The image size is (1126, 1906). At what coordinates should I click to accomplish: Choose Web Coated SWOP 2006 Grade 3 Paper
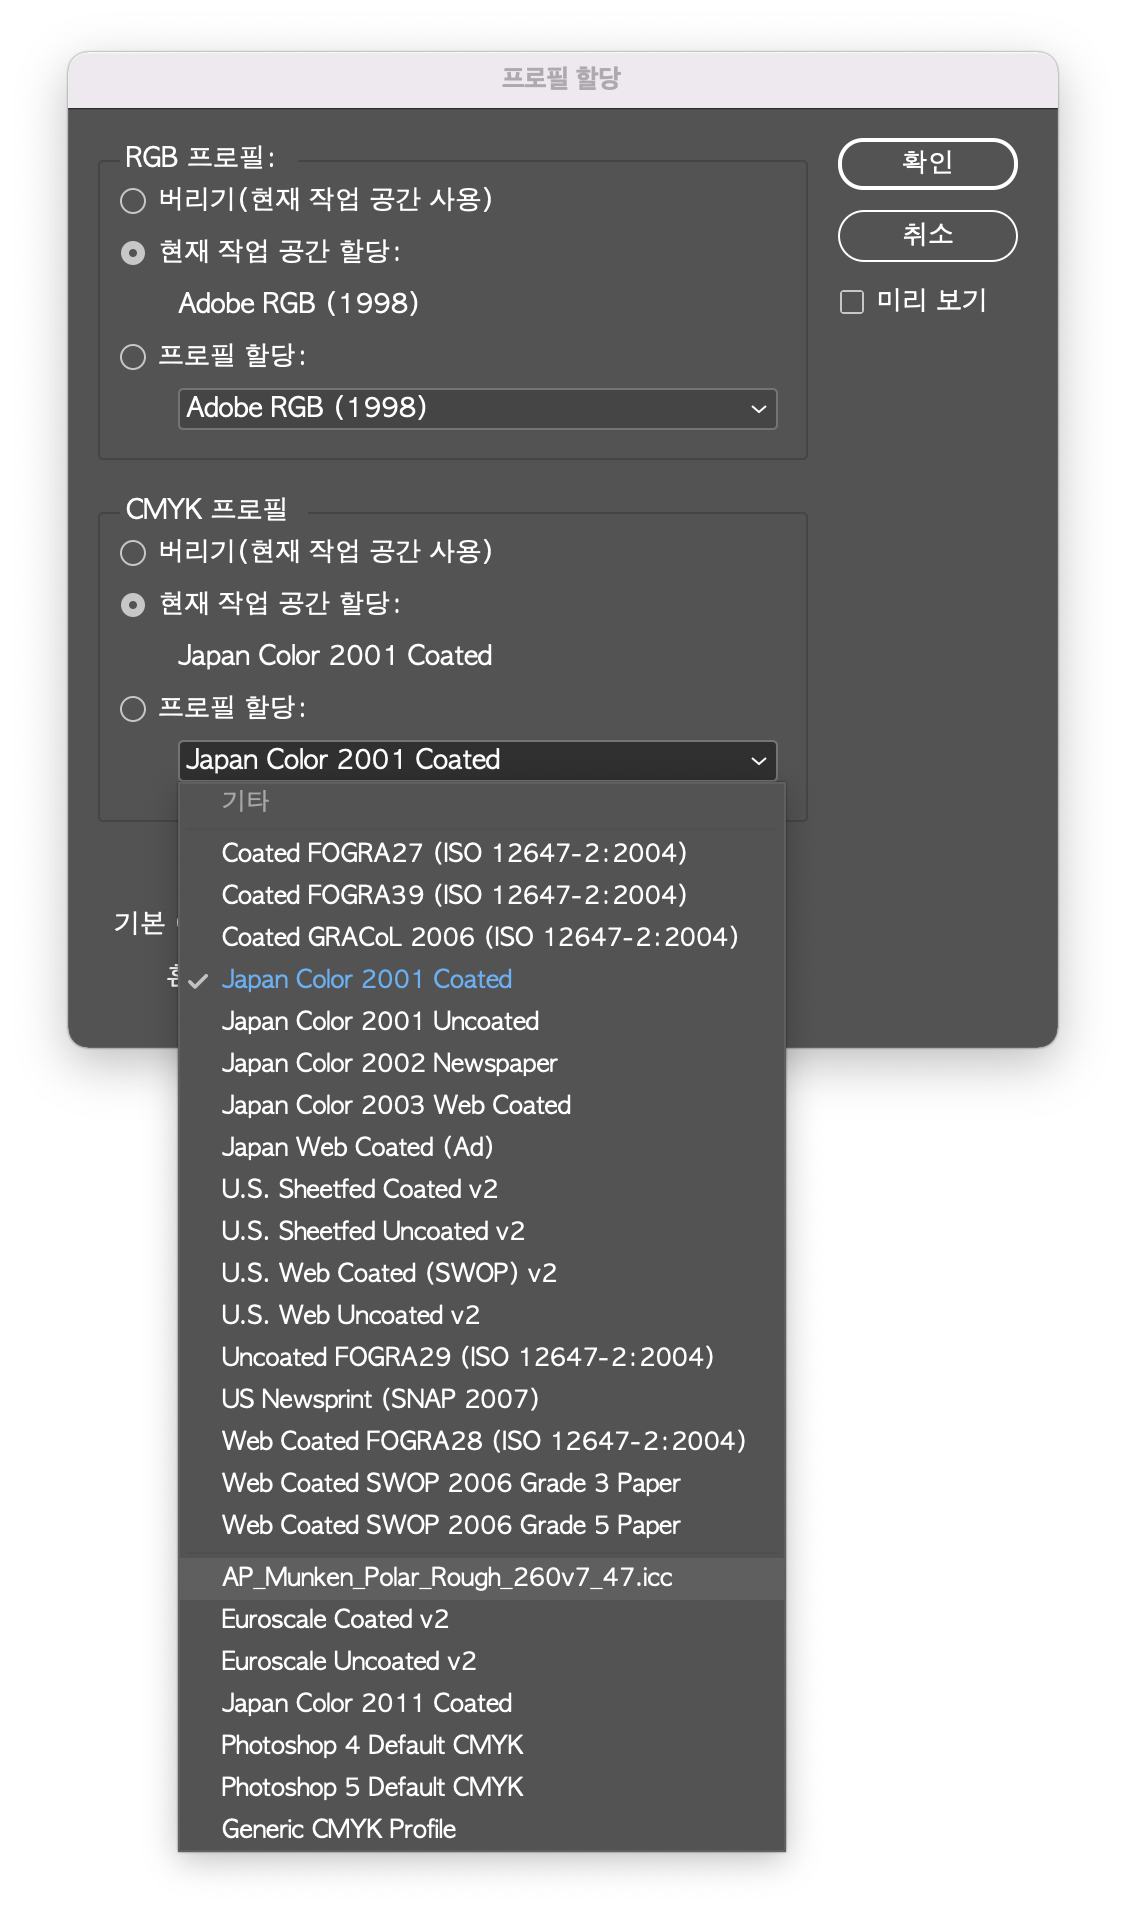pyautogui.click(x=482, y=1483)
